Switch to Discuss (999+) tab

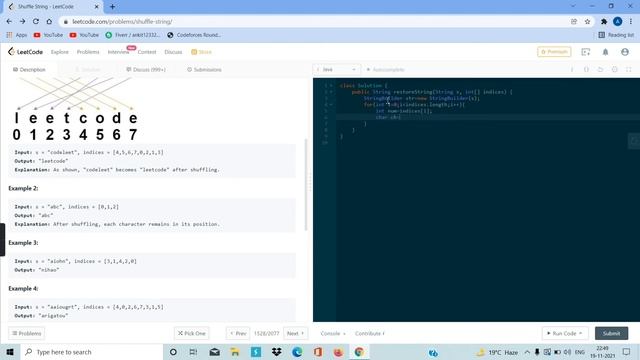click(146, 70)
